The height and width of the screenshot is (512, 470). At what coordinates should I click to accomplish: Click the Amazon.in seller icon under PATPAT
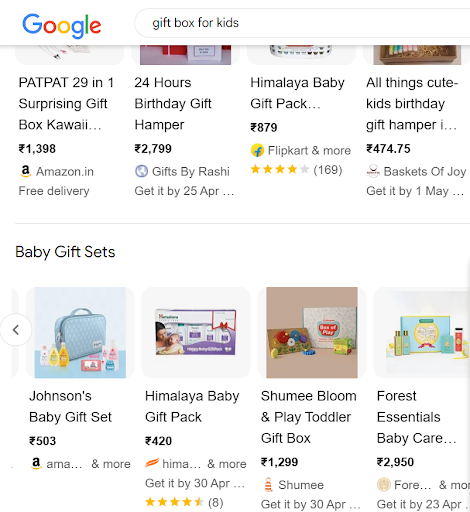(x=25, y=171)
